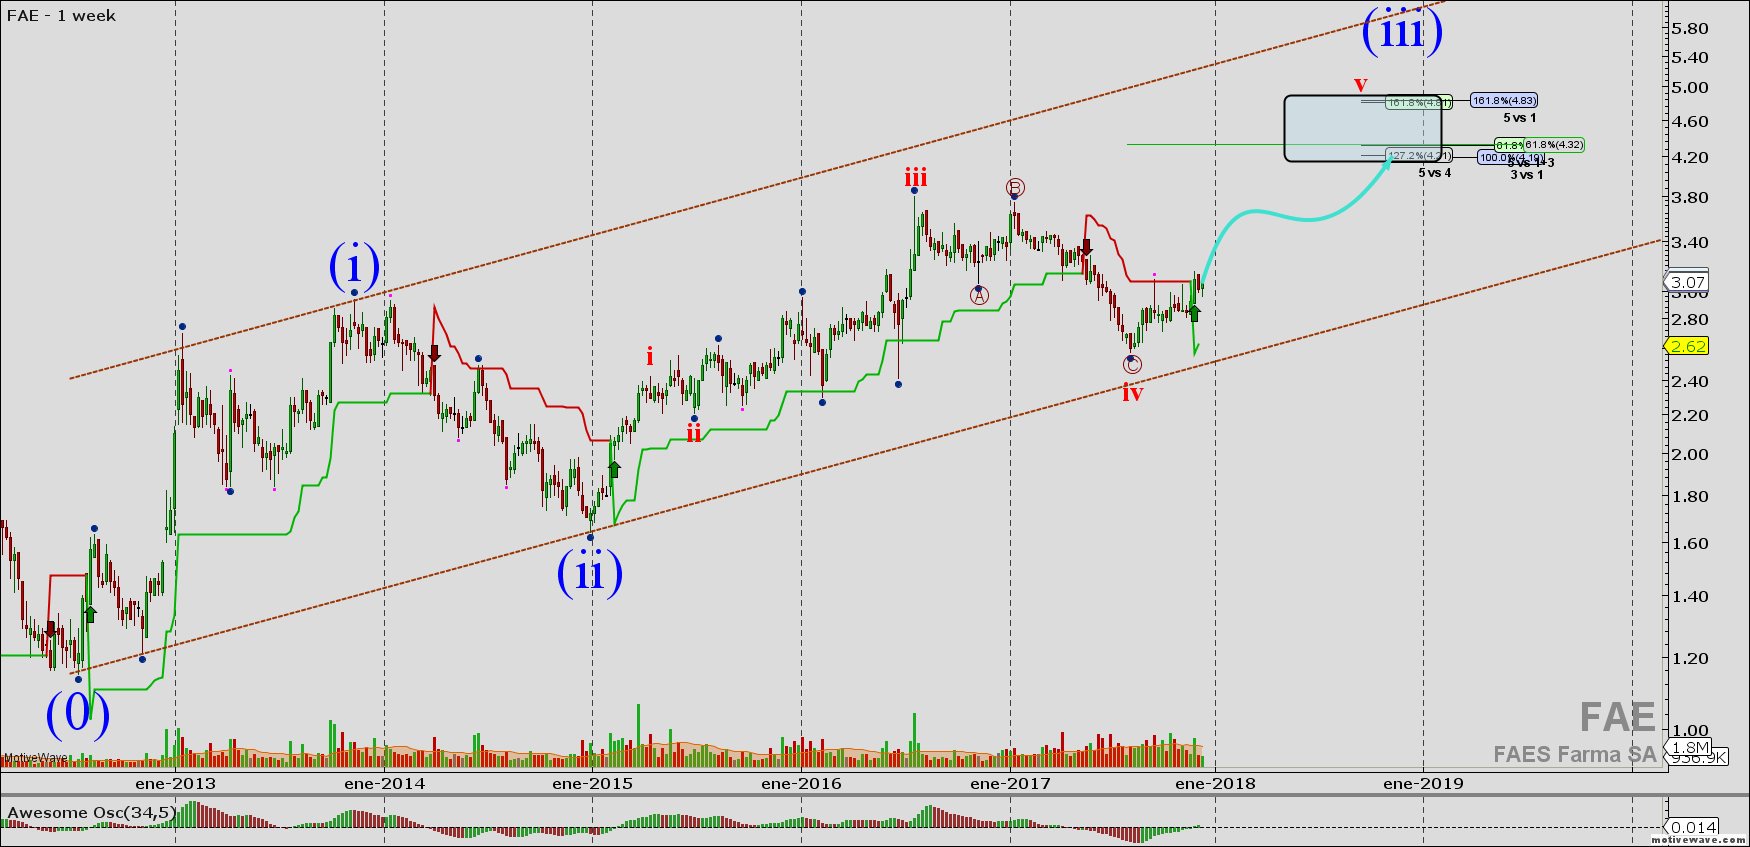Click the red wave iii label
This screenshot has width=1750, height=847.
coord(915,178)
